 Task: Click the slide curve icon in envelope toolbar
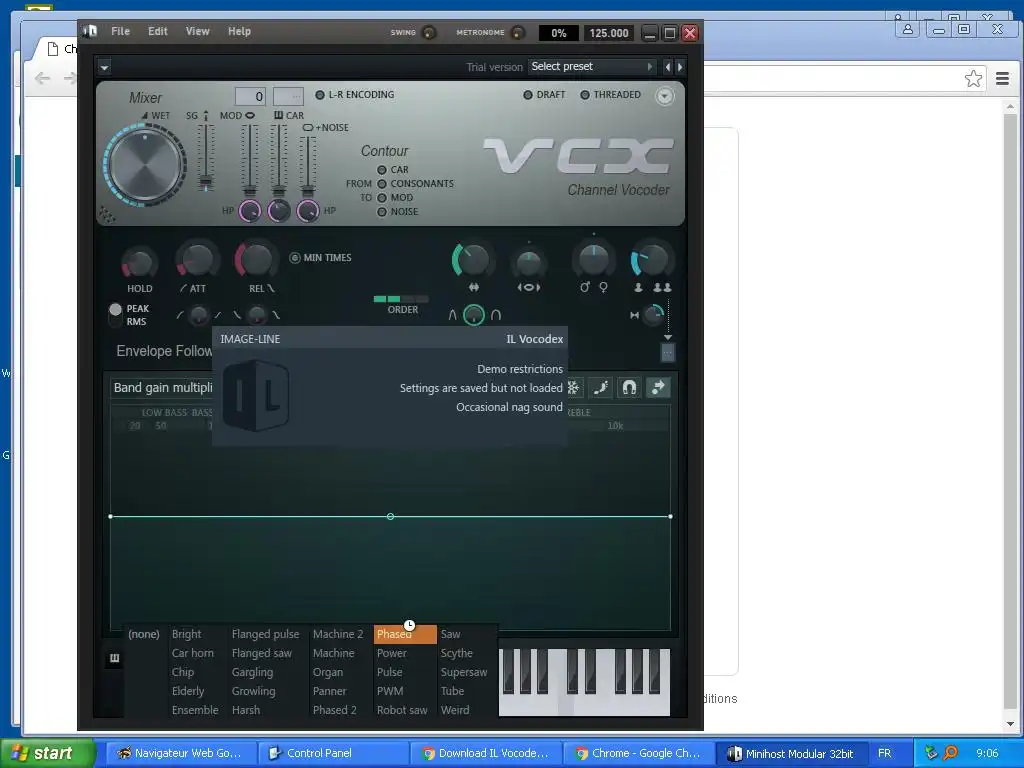(x=601, y=387)
